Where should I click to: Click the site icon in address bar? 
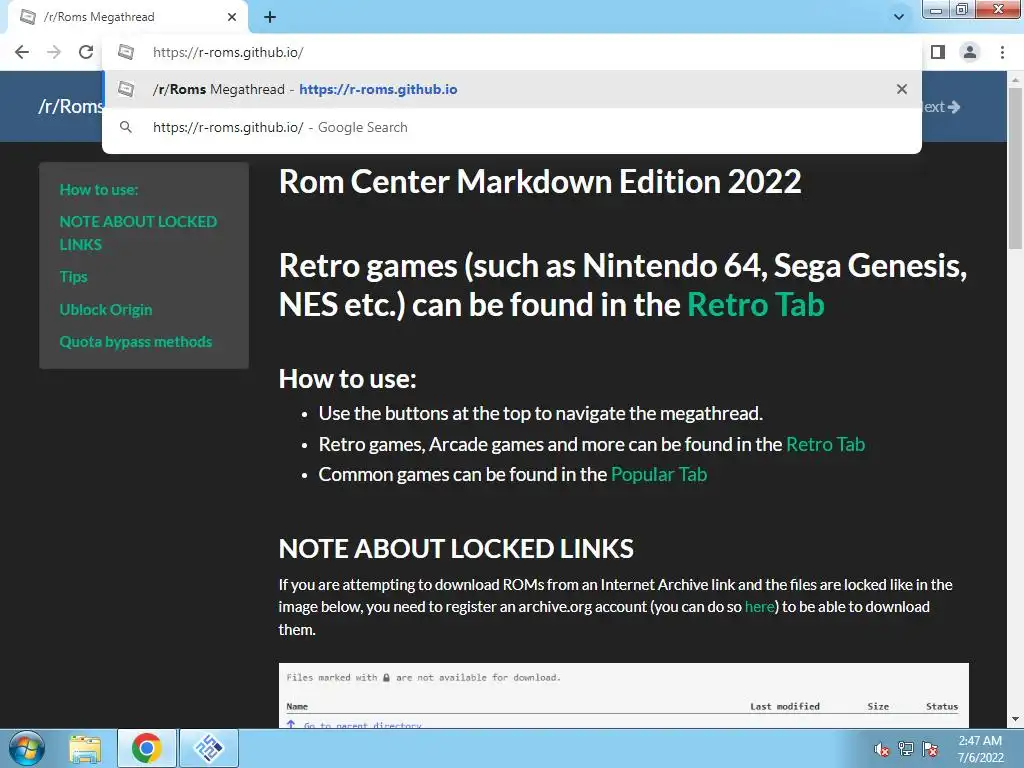click(x=126, y=52)
